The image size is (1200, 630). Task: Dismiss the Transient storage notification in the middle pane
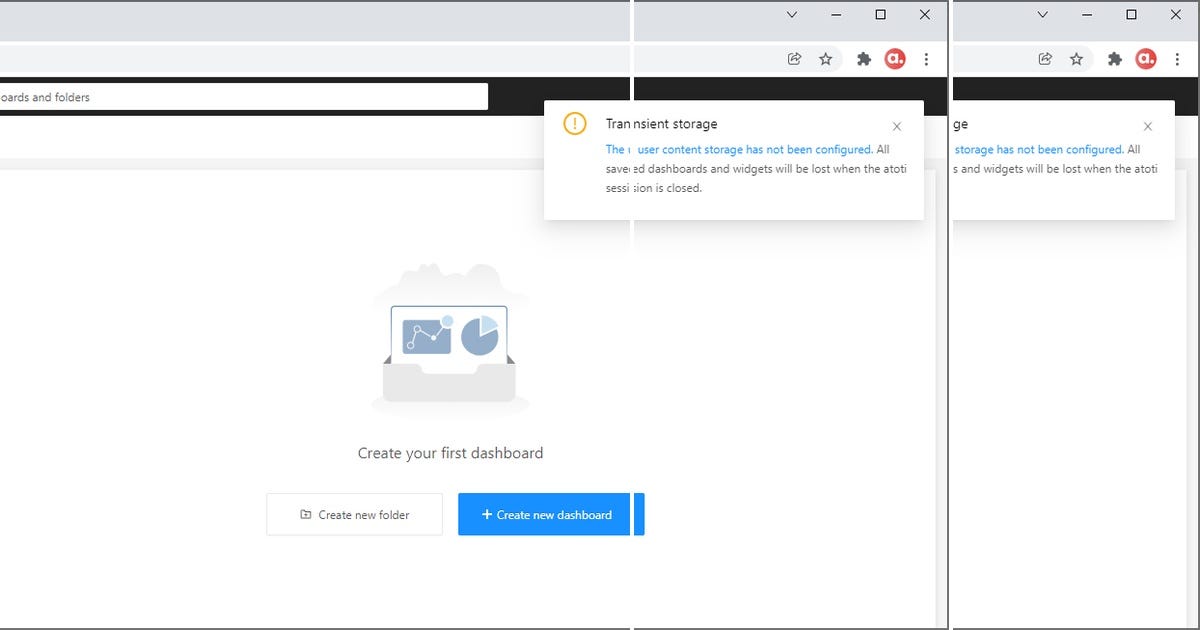coord(897,126)
